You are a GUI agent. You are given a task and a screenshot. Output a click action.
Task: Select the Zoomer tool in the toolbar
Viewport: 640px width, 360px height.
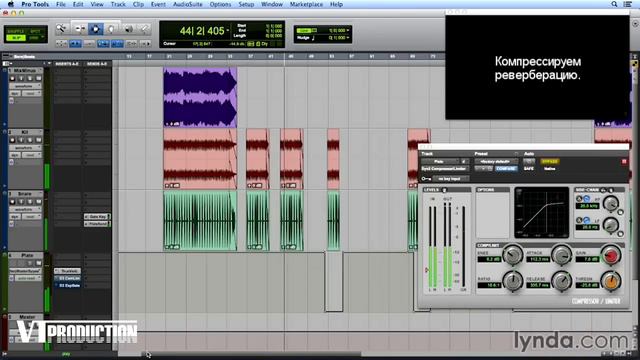click(62, 29)
